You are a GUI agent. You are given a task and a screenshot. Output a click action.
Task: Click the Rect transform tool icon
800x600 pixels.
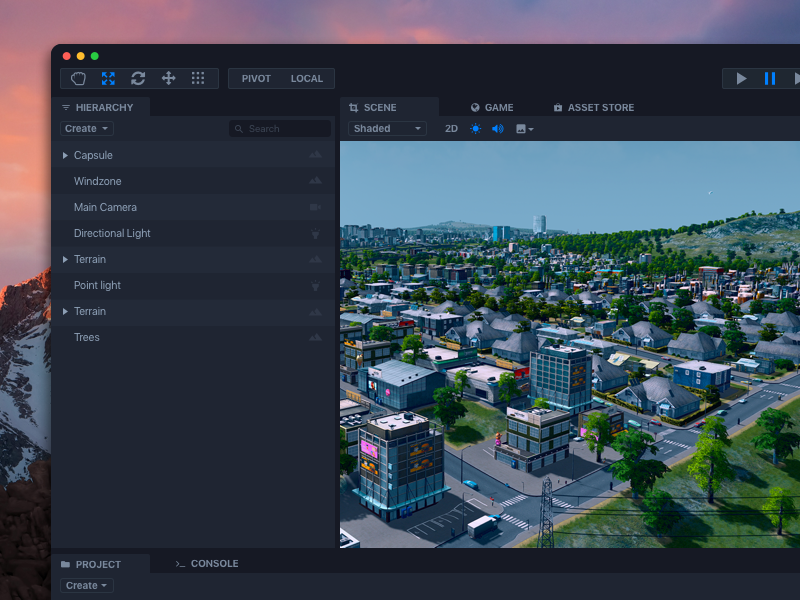pyautogui.click(x=197, y=79)
